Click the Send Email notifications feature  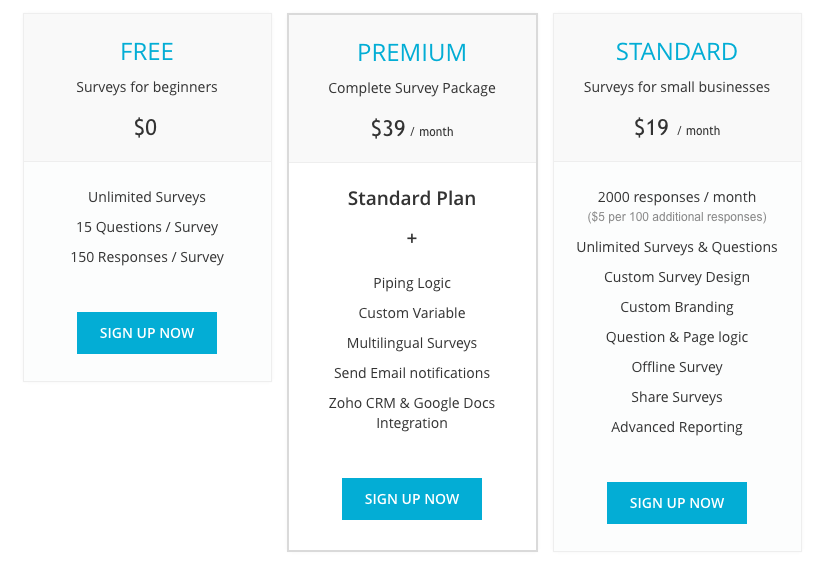[x=412, y=373]
